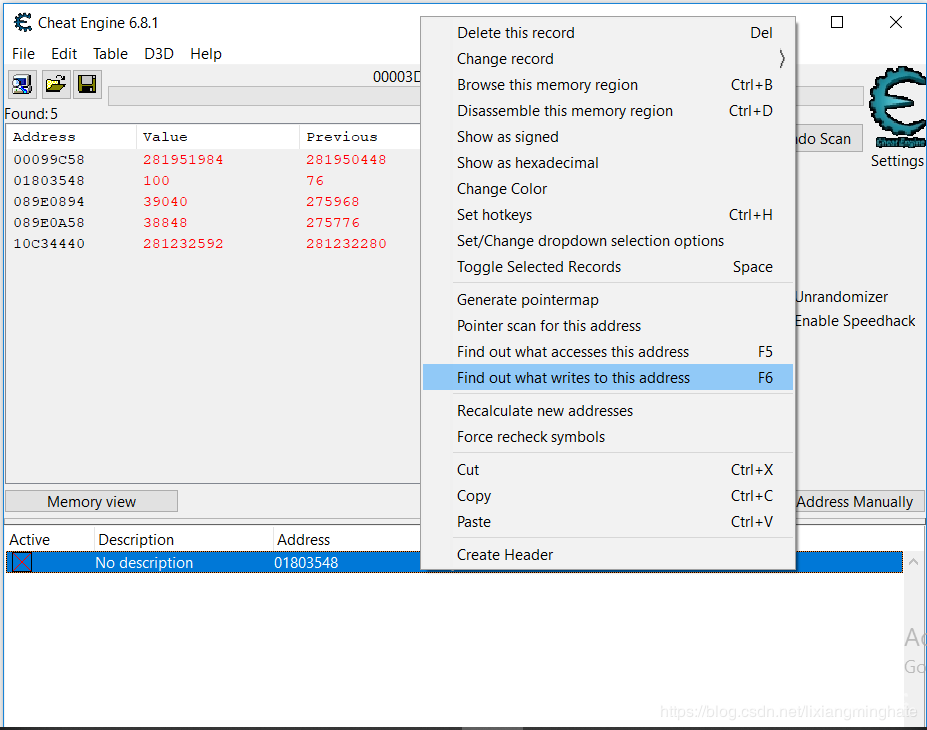This screenshot has width=927, height=730.
Task: Choose Recalculate new addresses
Action: 608,411
